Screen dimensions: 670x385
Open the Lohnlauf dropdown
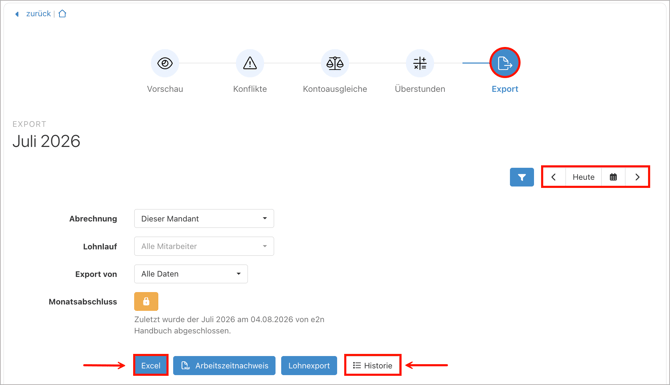pyautogui.click(x=204, y=246)
